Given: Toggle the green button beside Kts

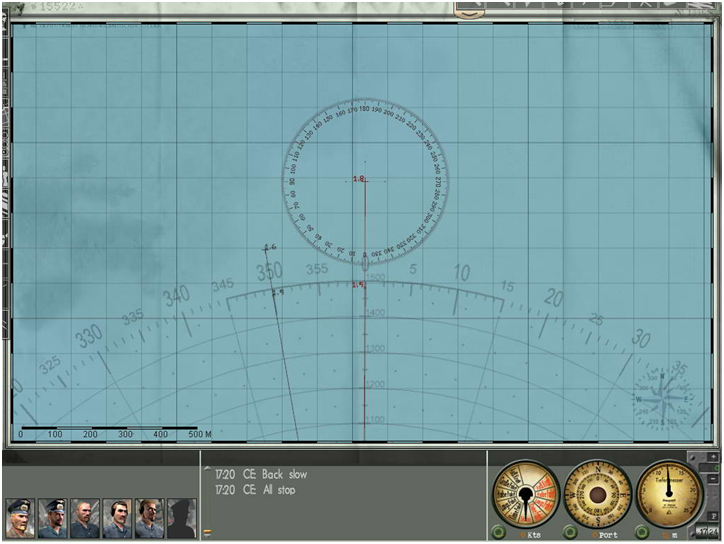Looking at the screenshot, I should click(x=498, y=532).
